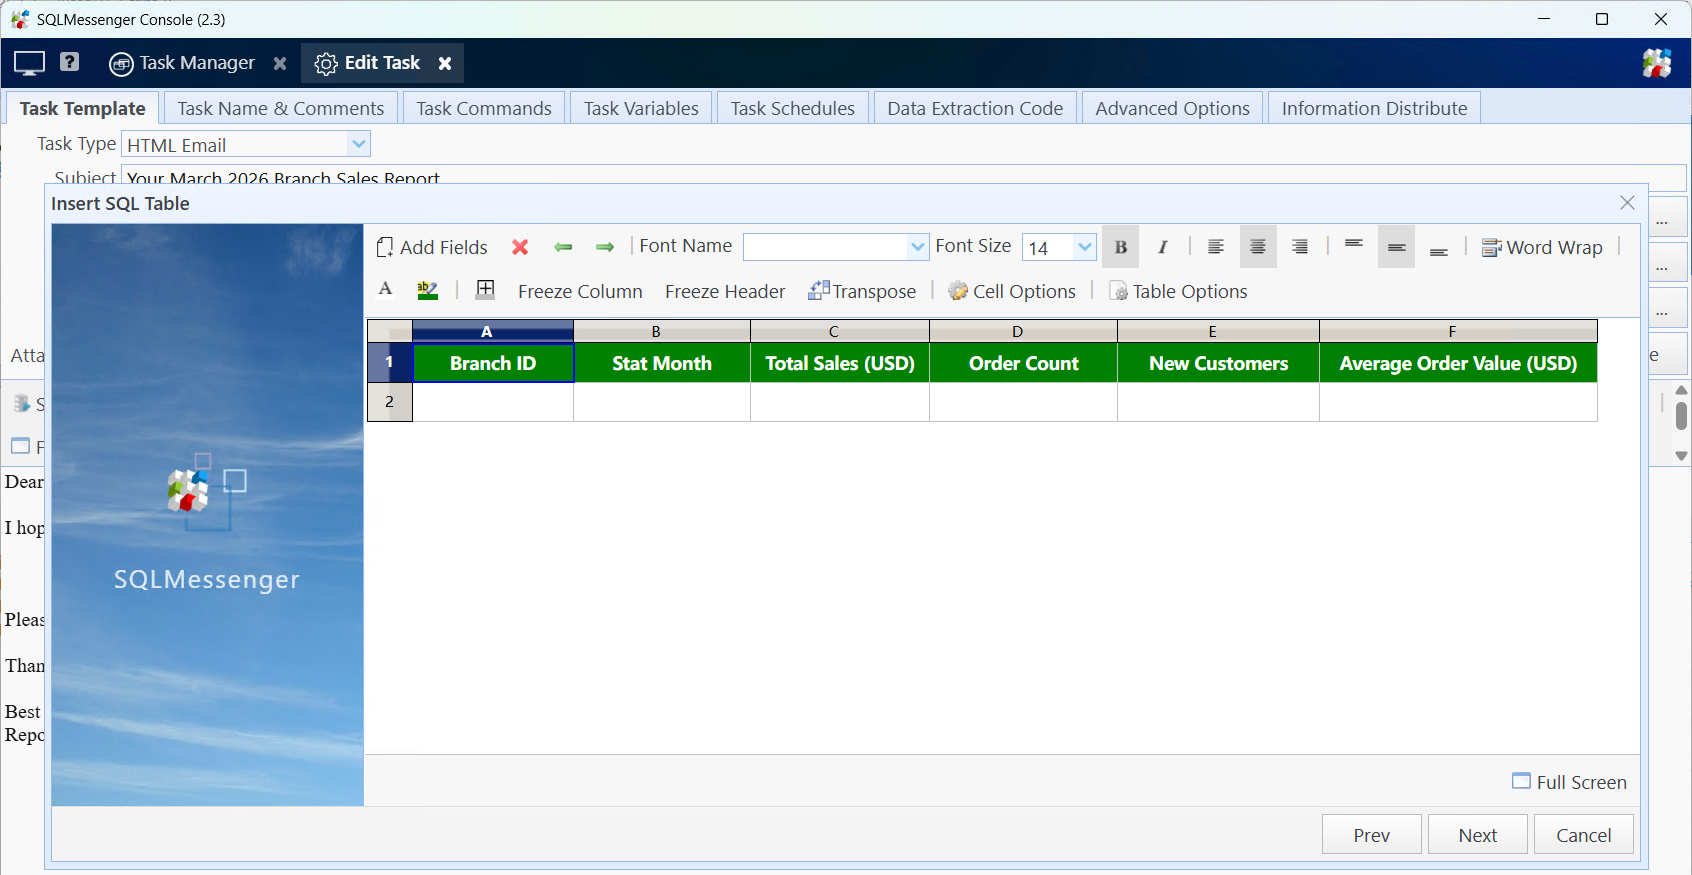The height and width of the screenshot is (875, 1692).
Task: Expand the Font Name dropdown
Action: [x=917, y=247]
